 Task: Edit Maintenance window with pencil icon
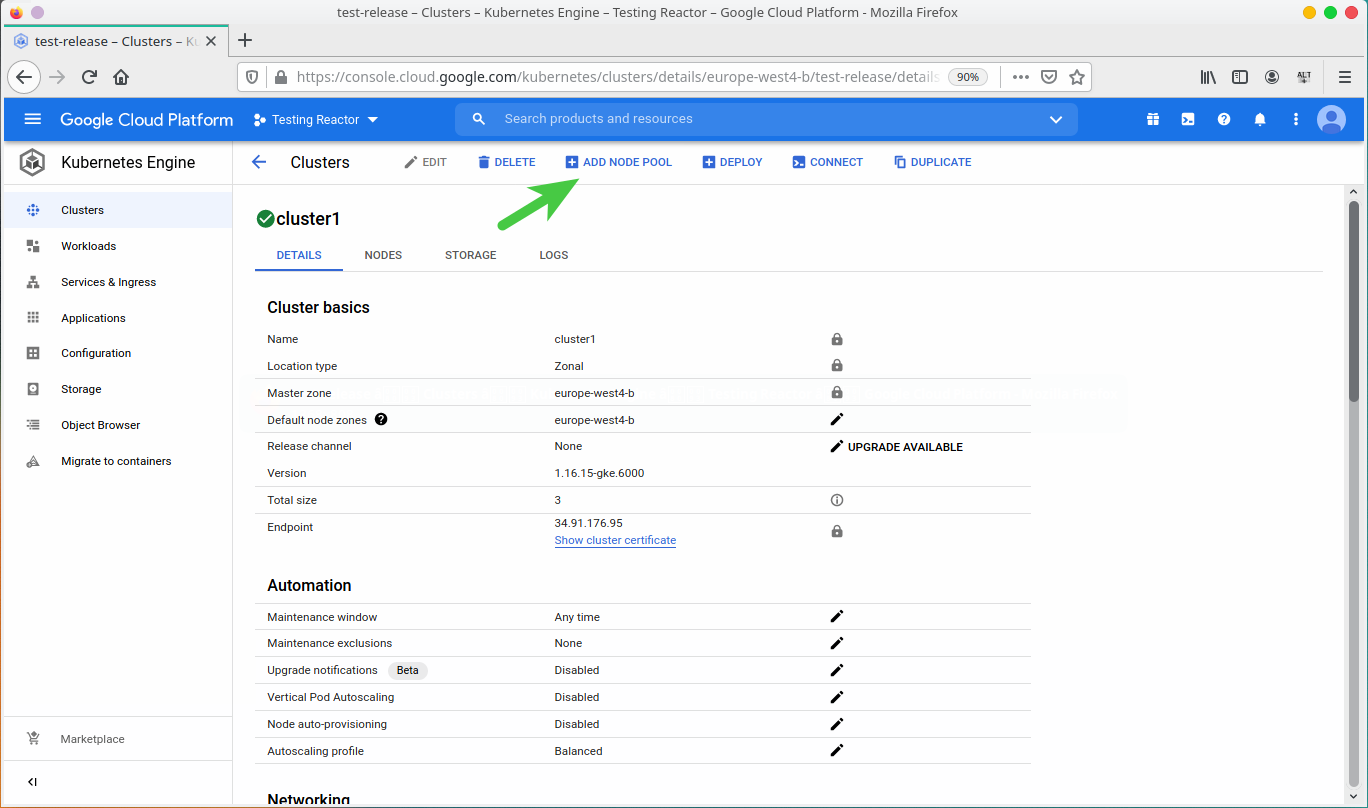(x=837, y=617)
